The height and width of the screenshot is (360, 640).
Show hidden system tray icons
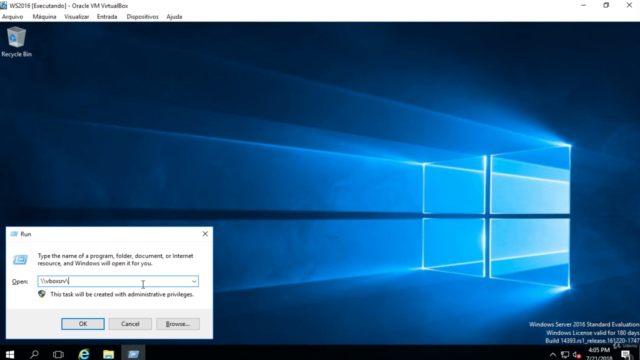point(553,355)
